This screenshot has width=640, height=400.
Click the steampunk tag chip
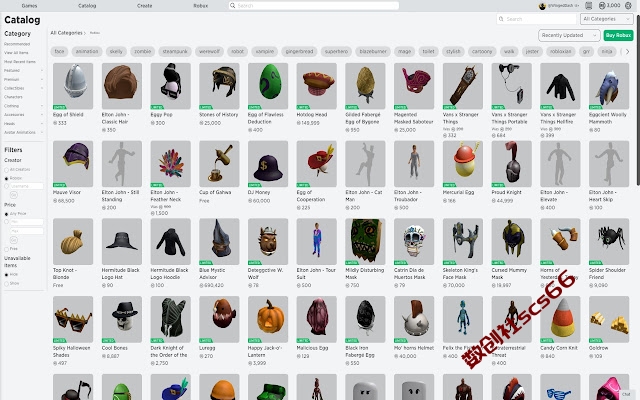pyautogui.click(x=175, y=51)
